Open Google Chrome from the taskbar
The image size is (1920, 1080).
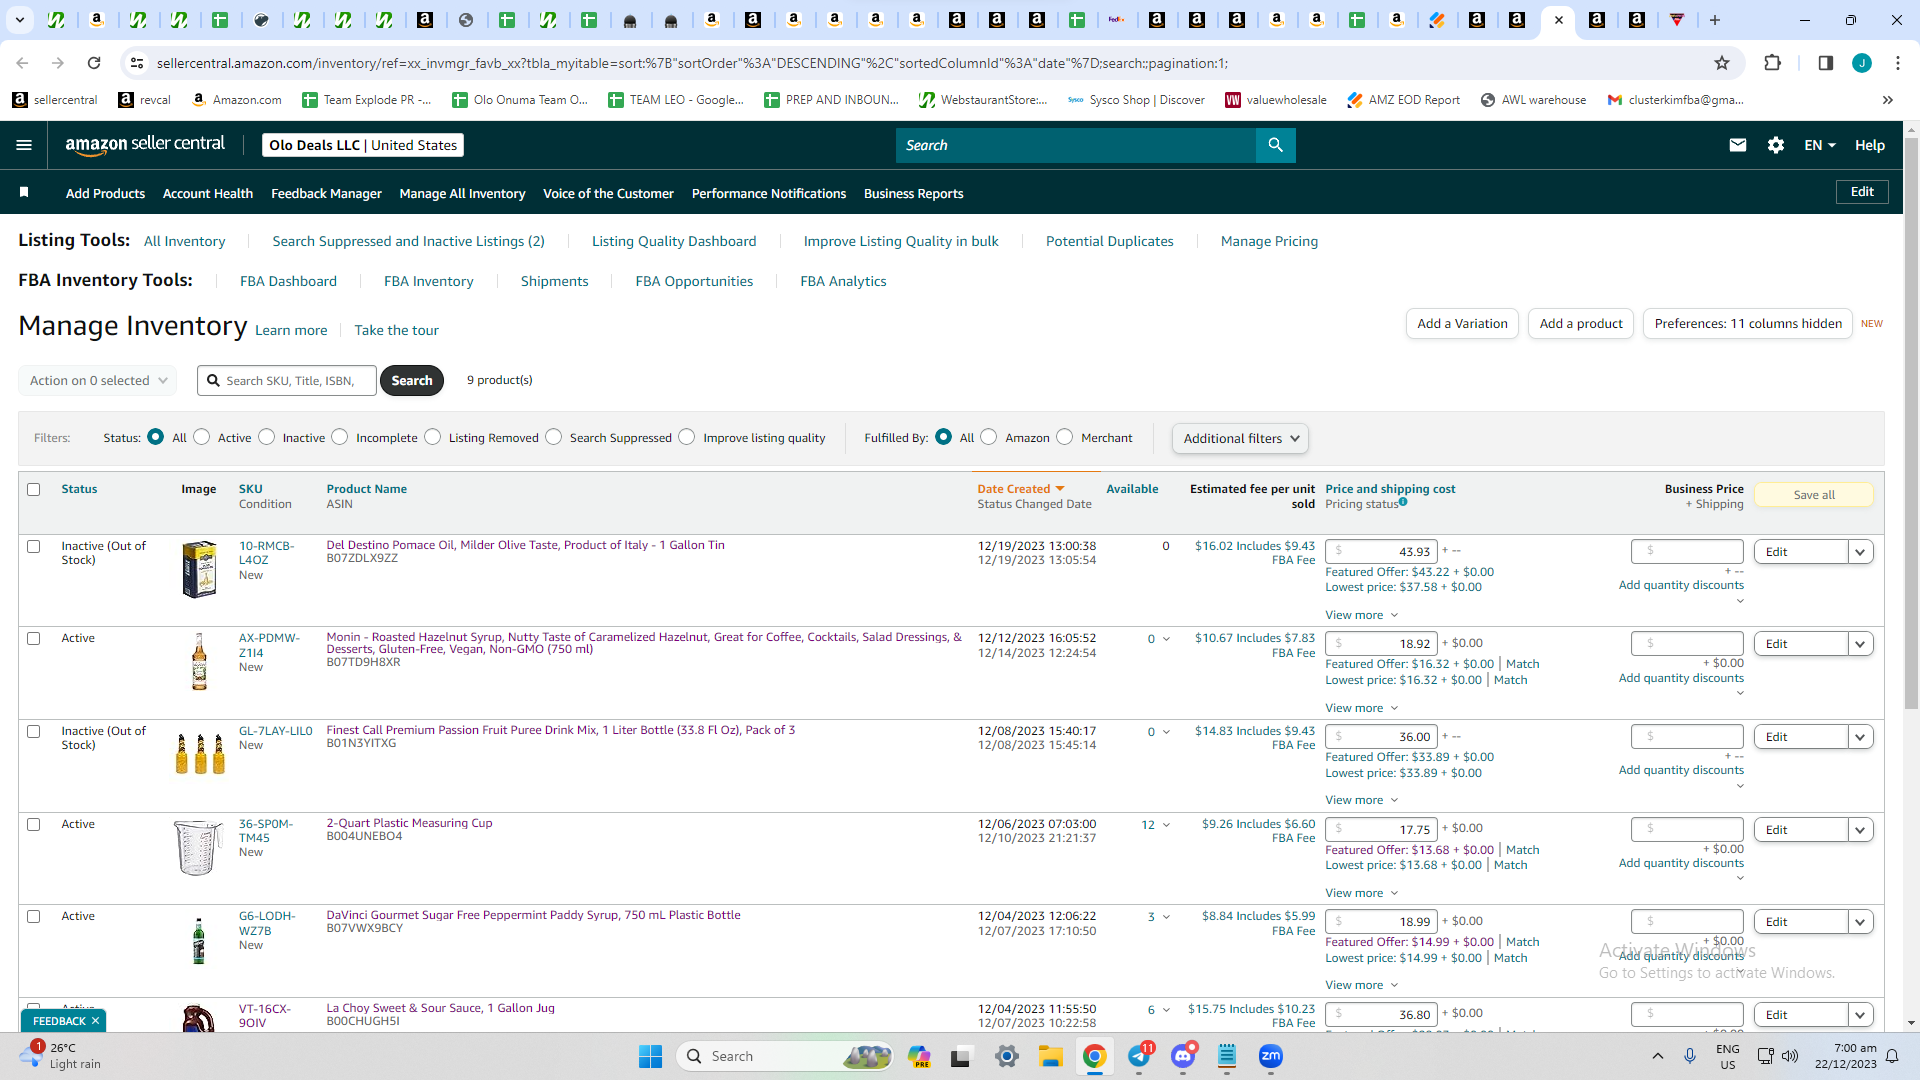tap(1095, 1056)
